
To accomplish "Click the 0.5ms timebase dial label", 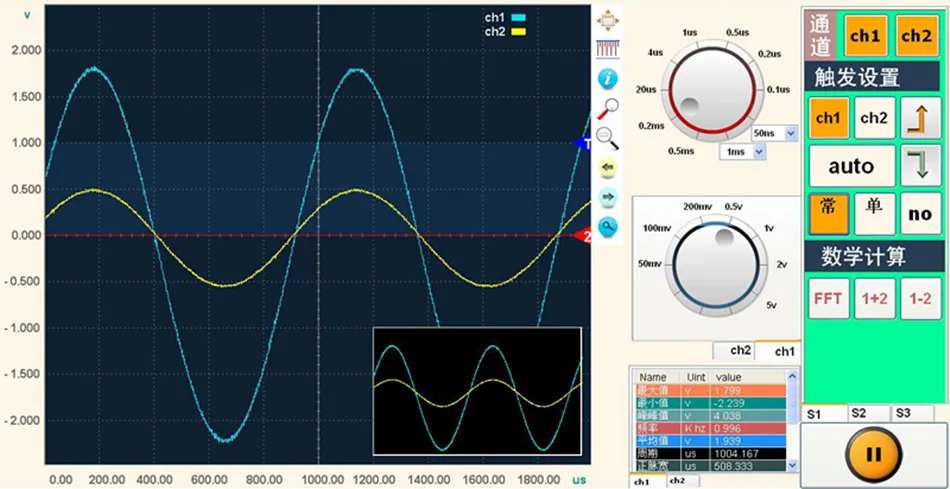I will (x=681, y=151).
